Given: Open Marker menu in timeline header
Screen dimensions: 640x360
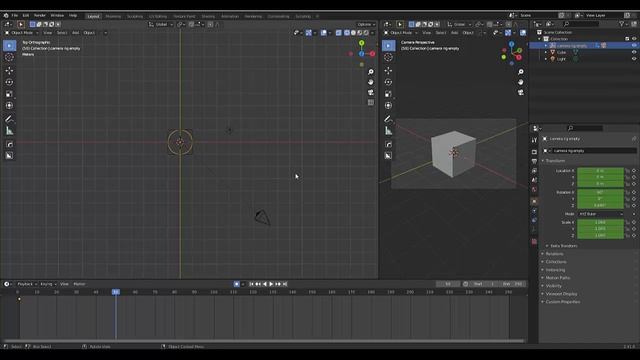Looking at the screenshot, I should point(79,284).
